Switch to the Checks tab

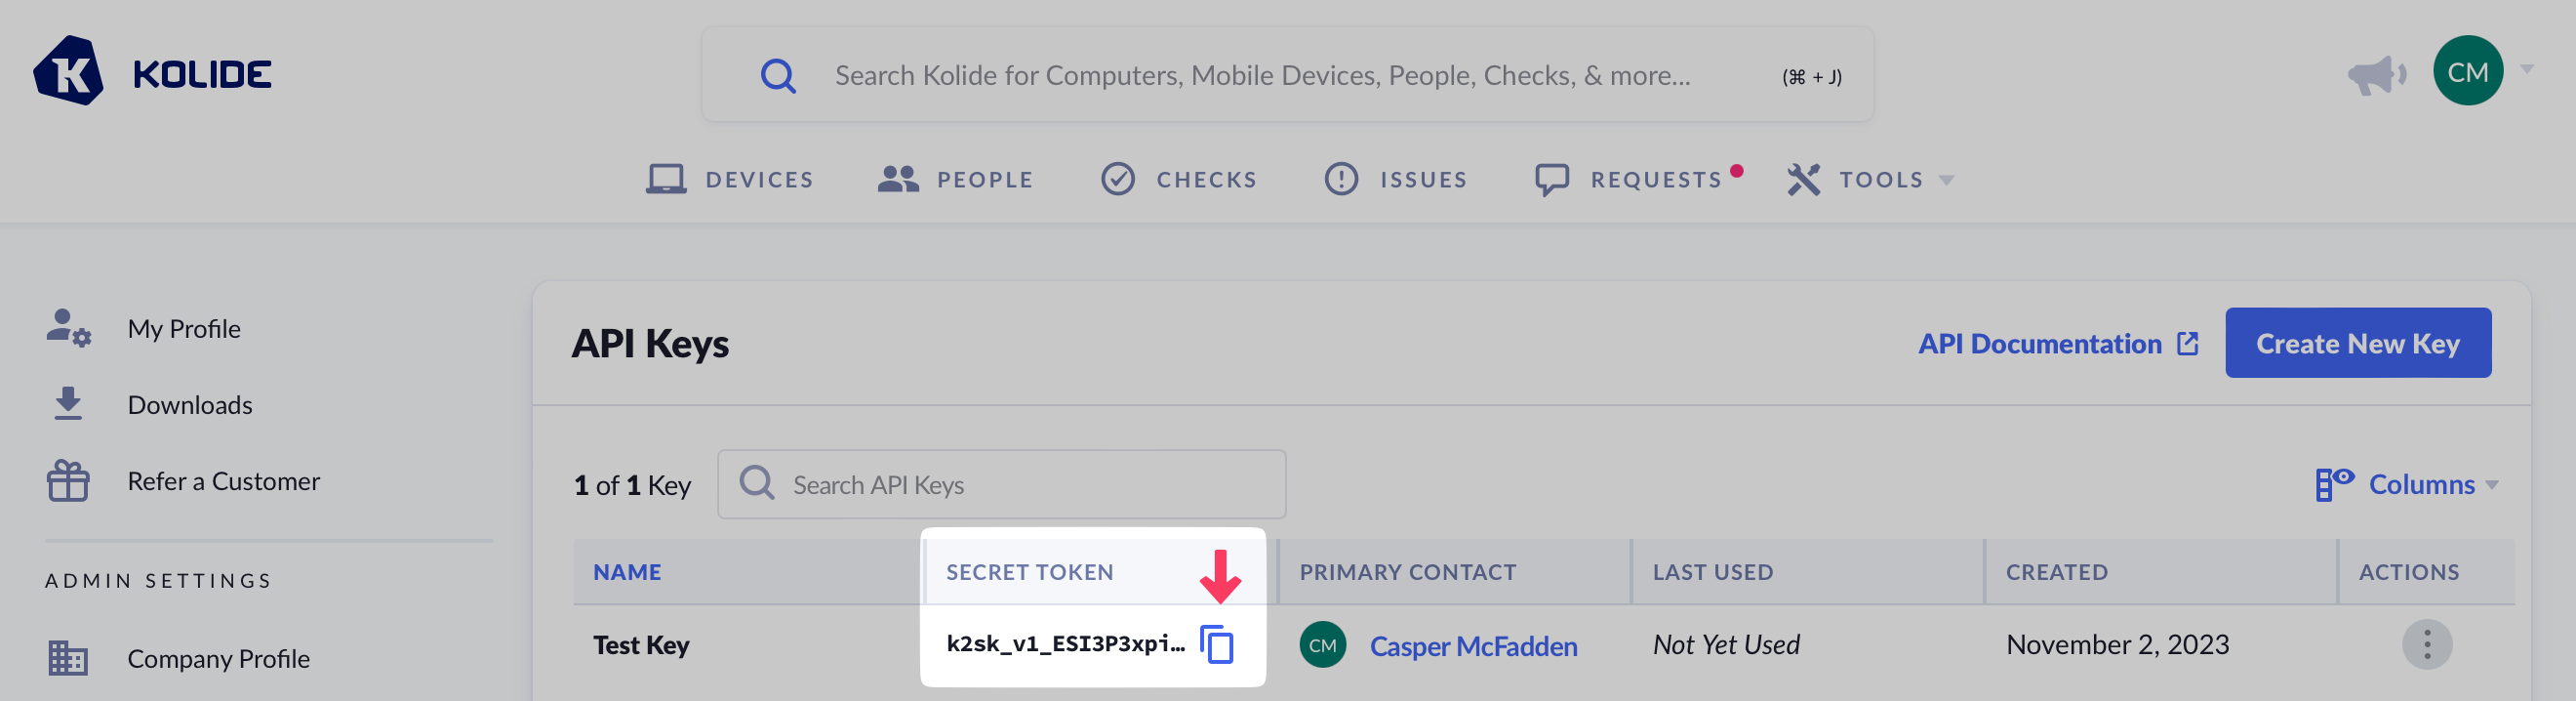1179,179
